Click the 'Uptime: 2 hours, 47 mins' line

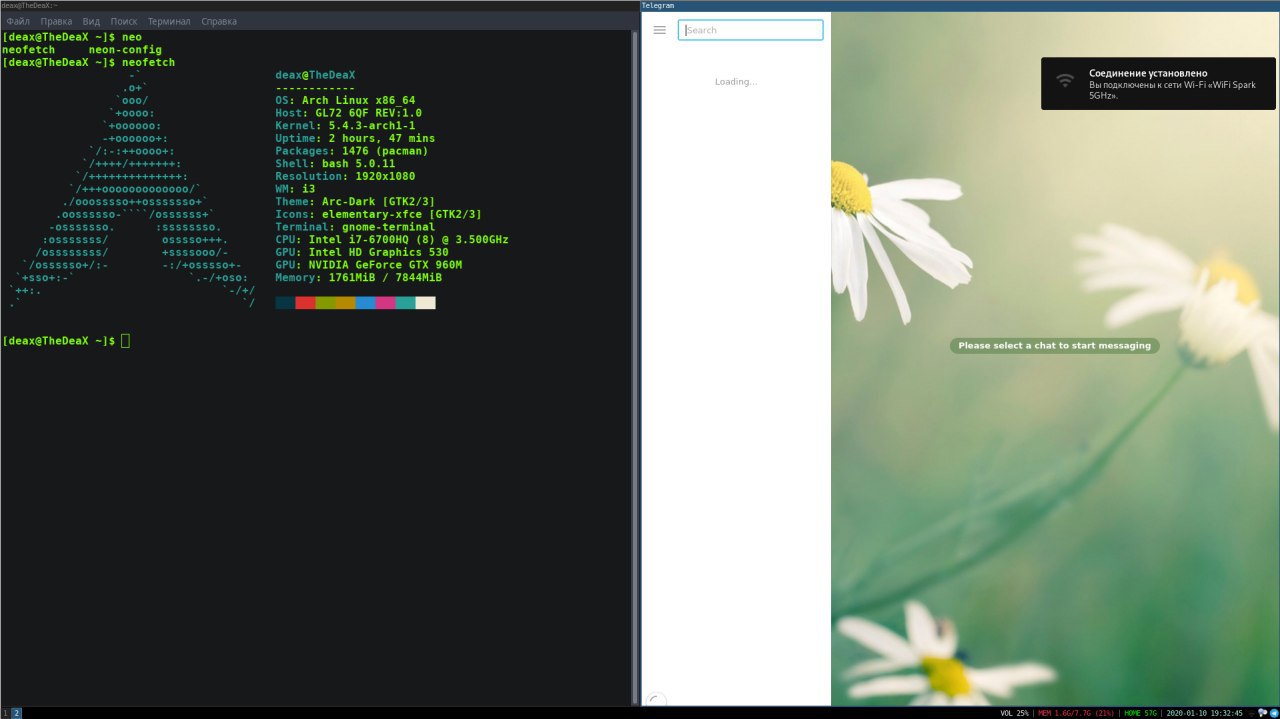(x=355, y=138)
